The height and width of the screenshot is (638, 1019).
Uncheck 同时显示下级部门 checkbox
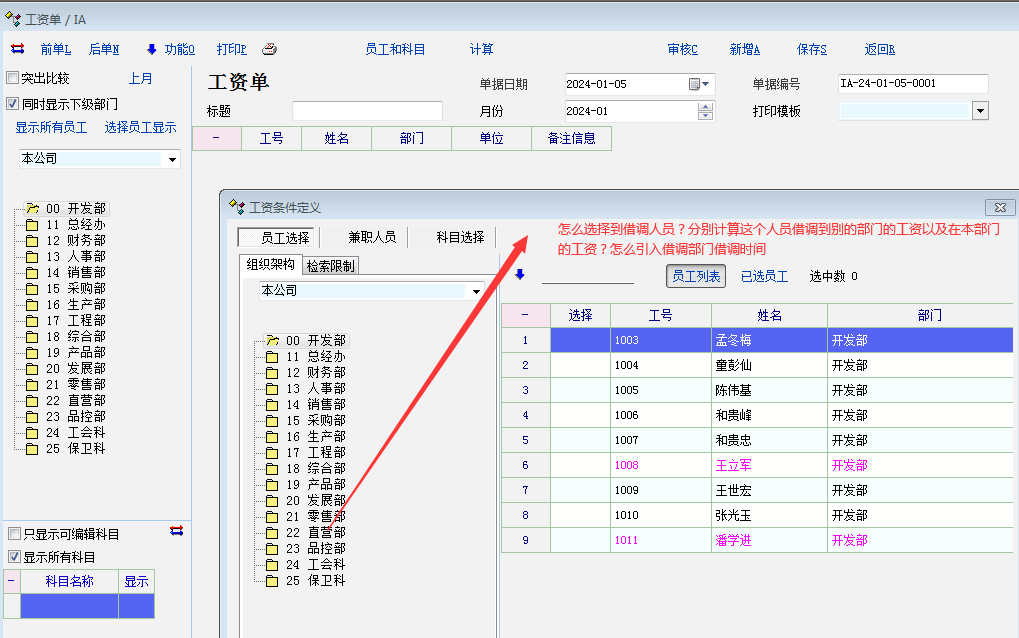(13, 103)
